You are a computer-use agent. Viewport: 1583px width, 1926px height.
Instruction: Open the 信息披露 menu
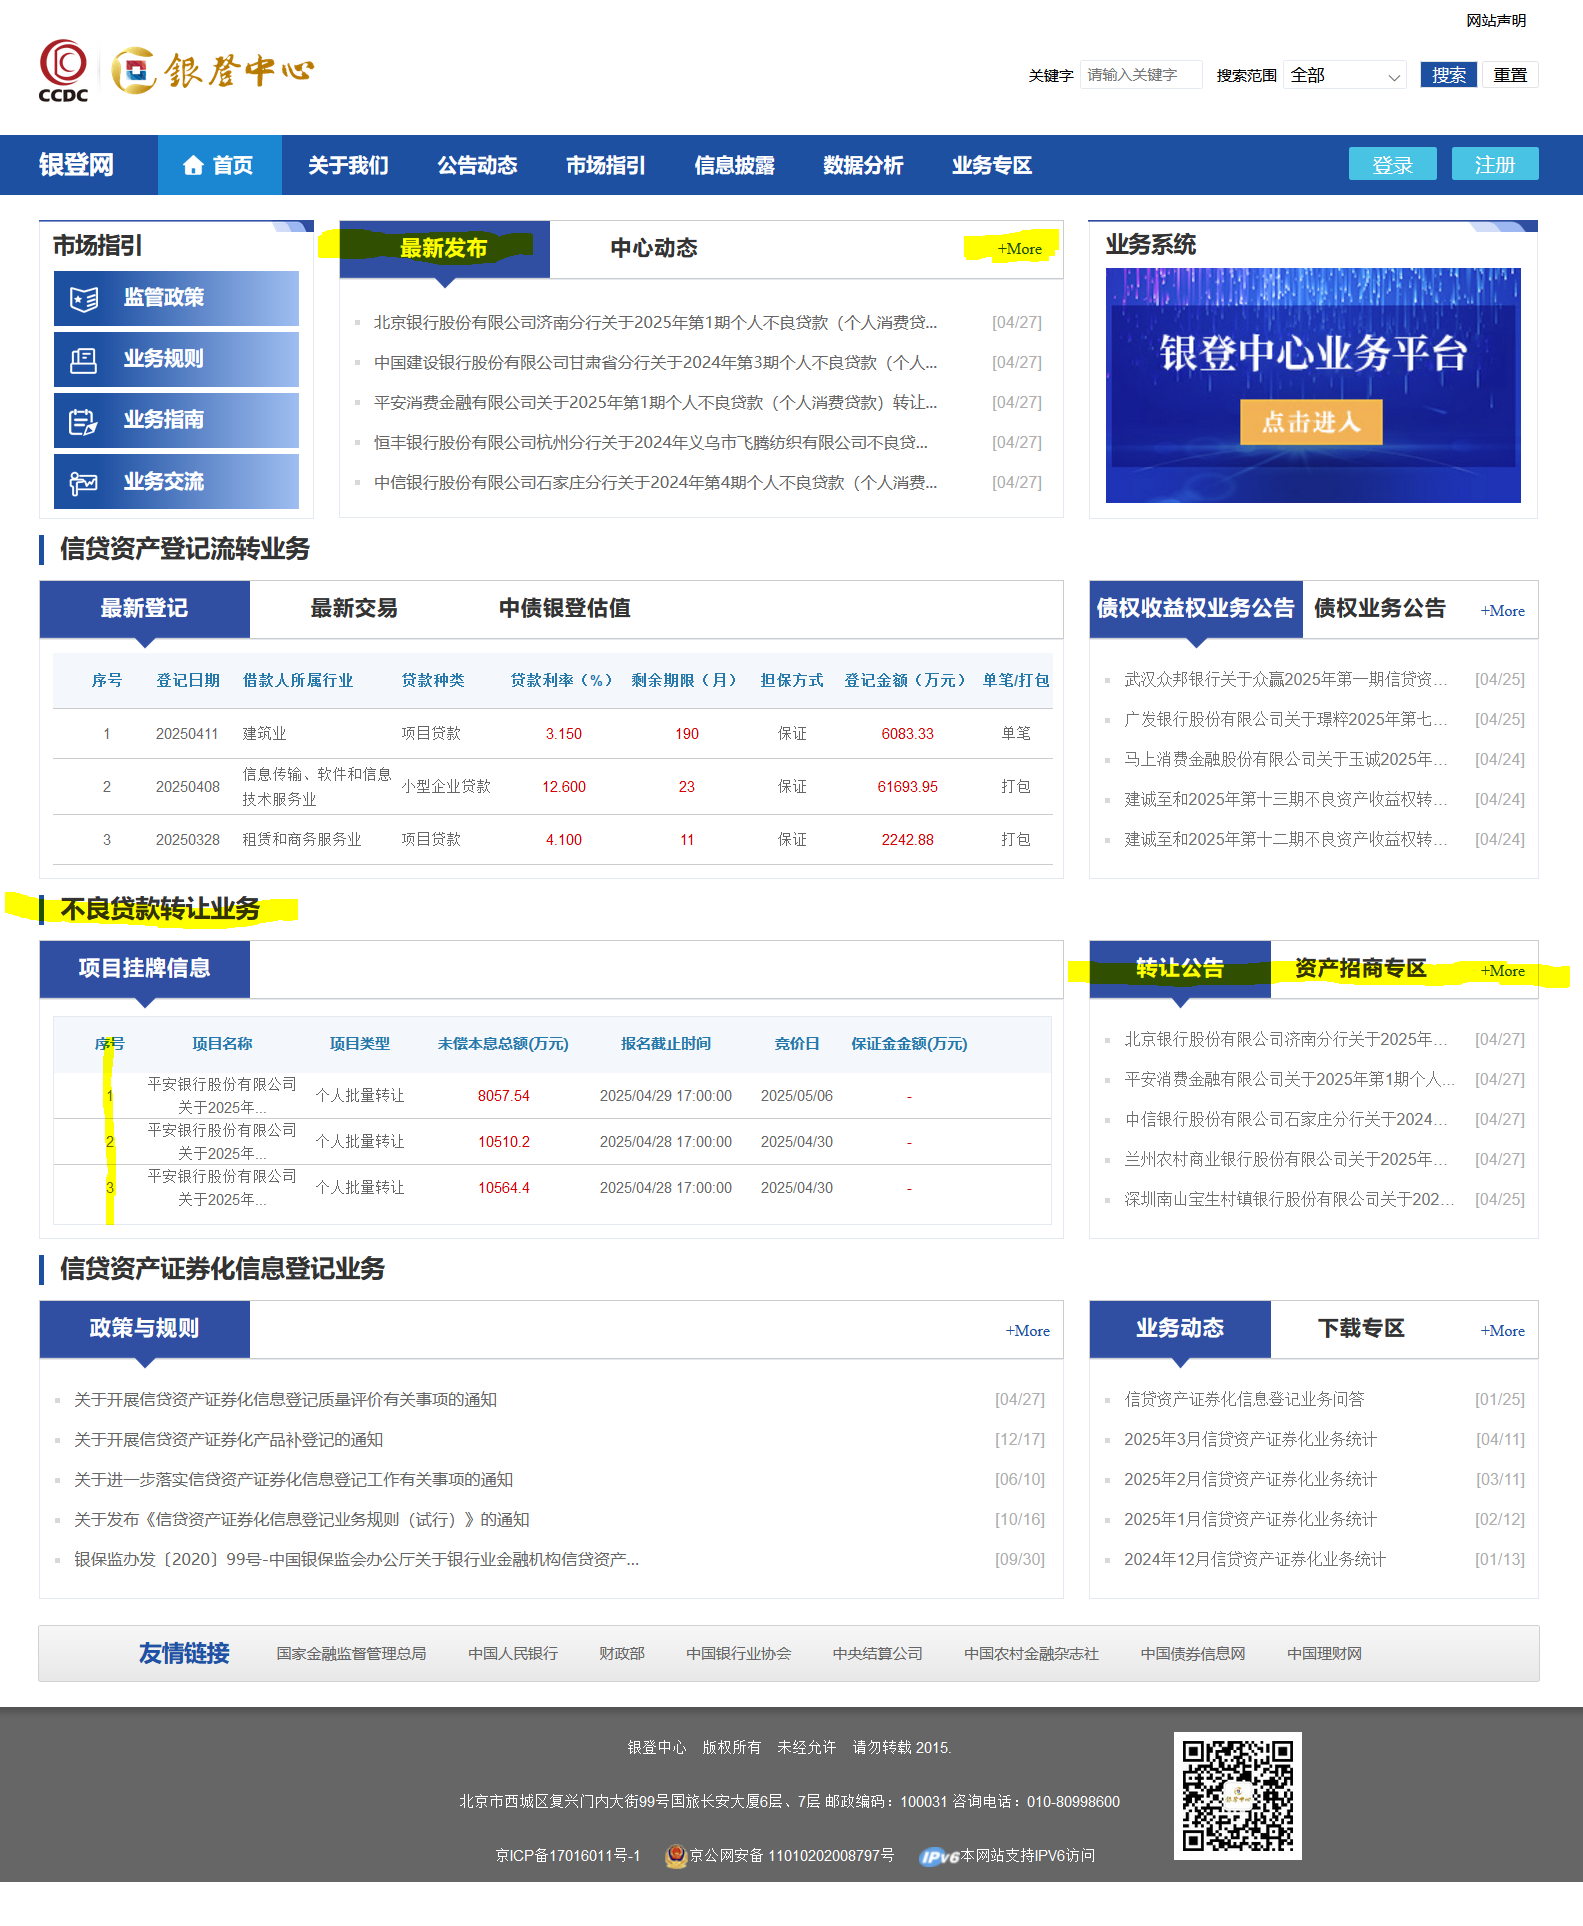coord(735,165)
